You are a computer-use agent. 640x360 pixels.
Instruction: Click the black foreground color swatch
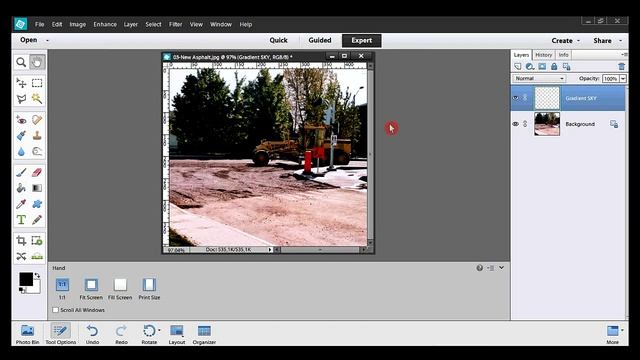point(26,280)
